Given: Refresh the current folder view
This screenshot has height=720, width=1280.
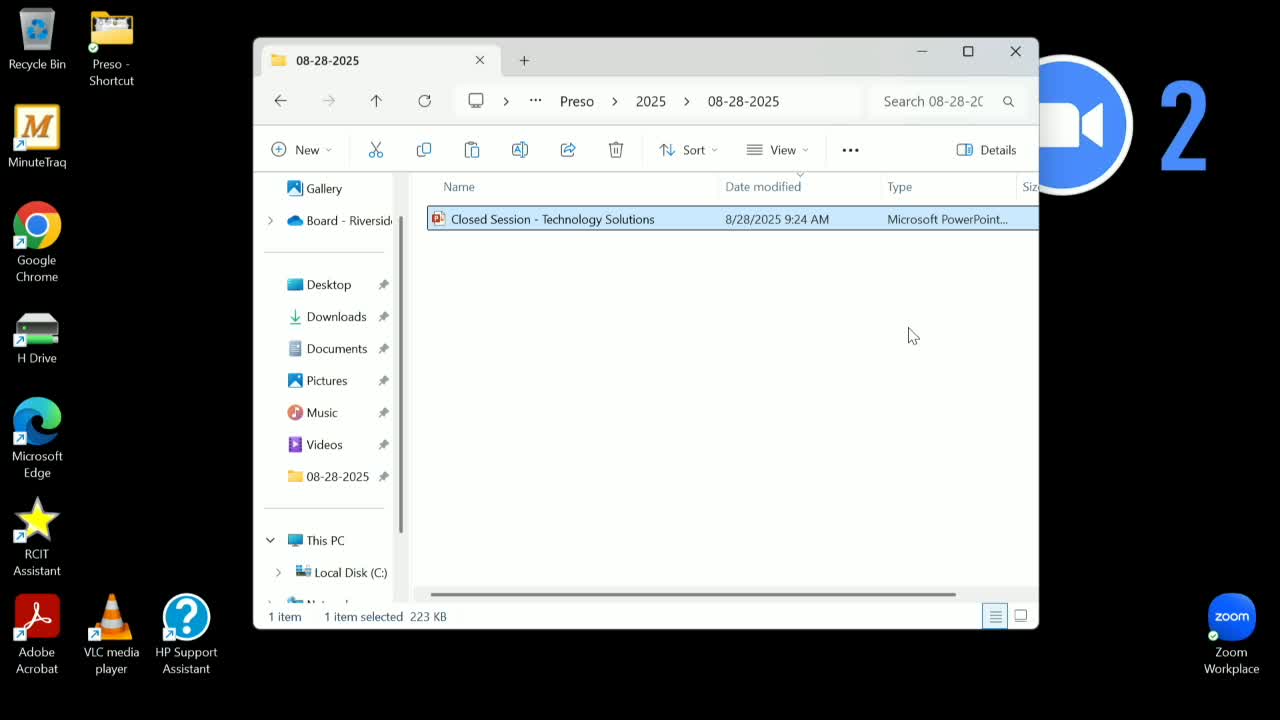Looking at the screenshot, I should 424,101.
